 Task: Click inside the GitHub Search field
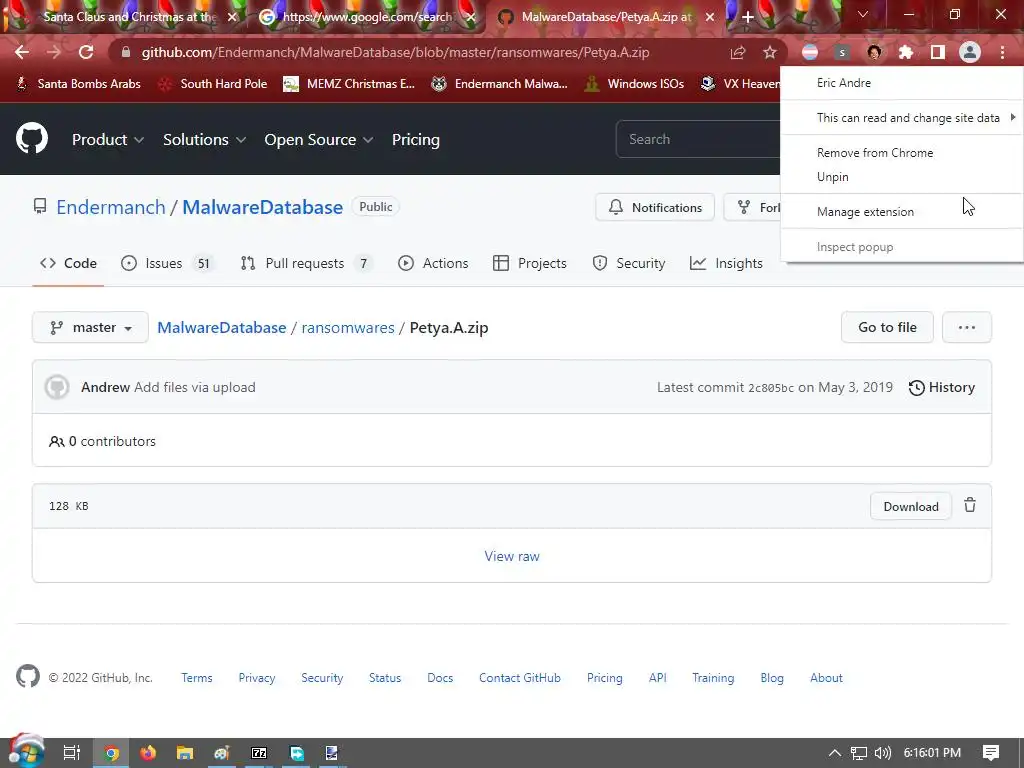[x=698, y=139]
